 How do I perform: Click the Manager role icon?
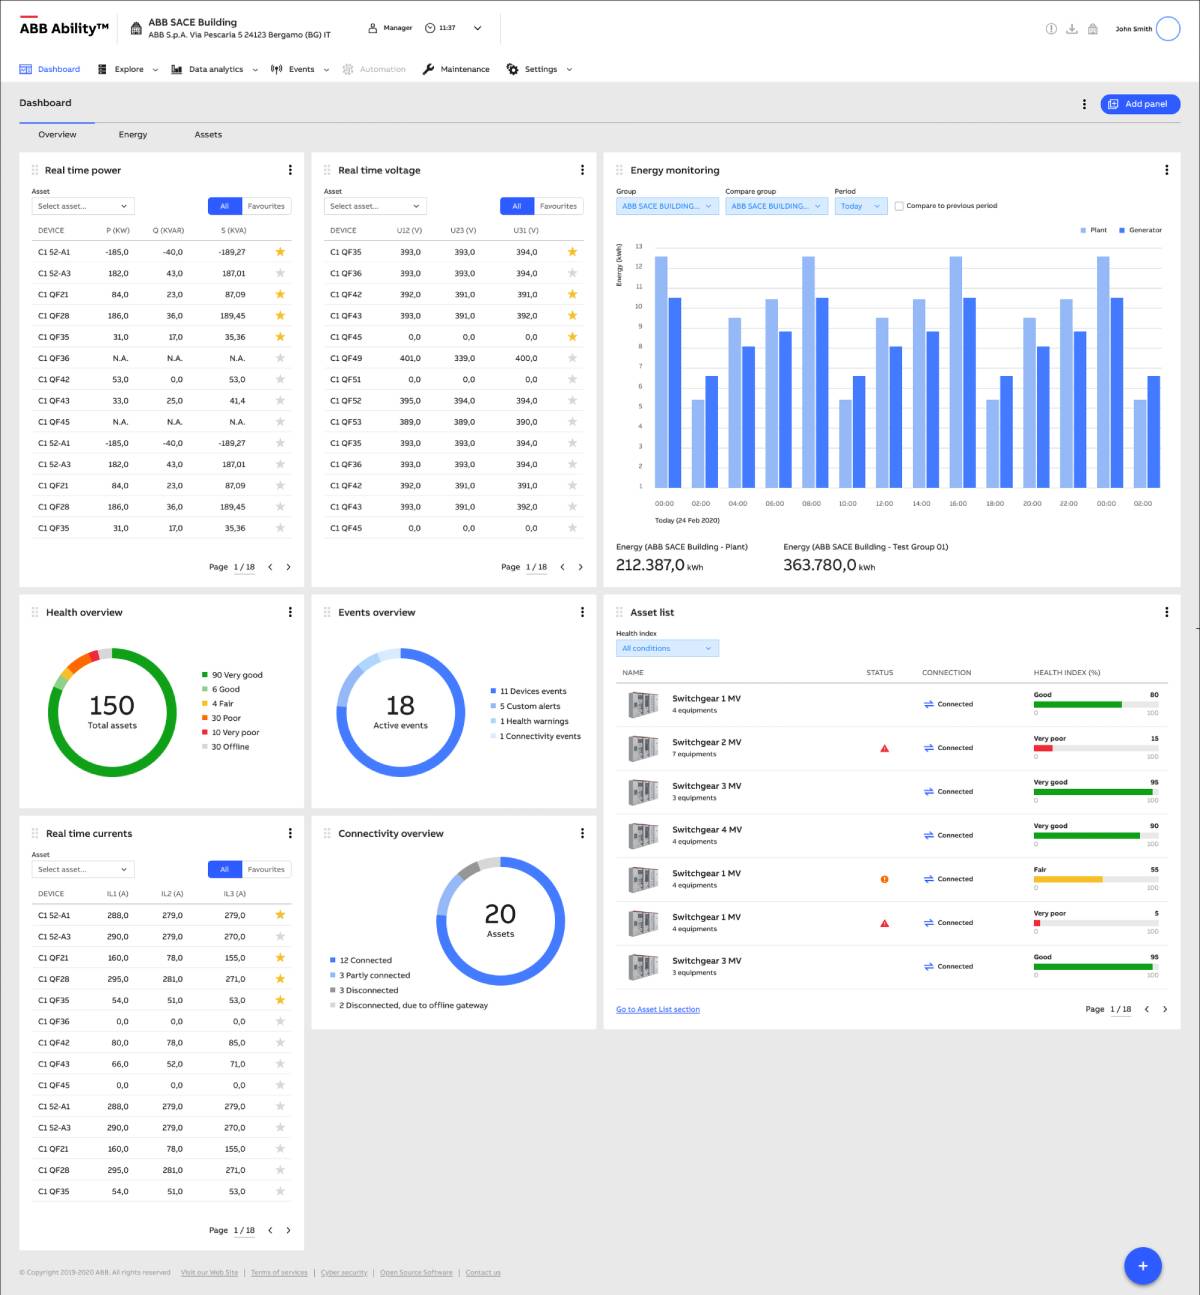coord(373,28)
